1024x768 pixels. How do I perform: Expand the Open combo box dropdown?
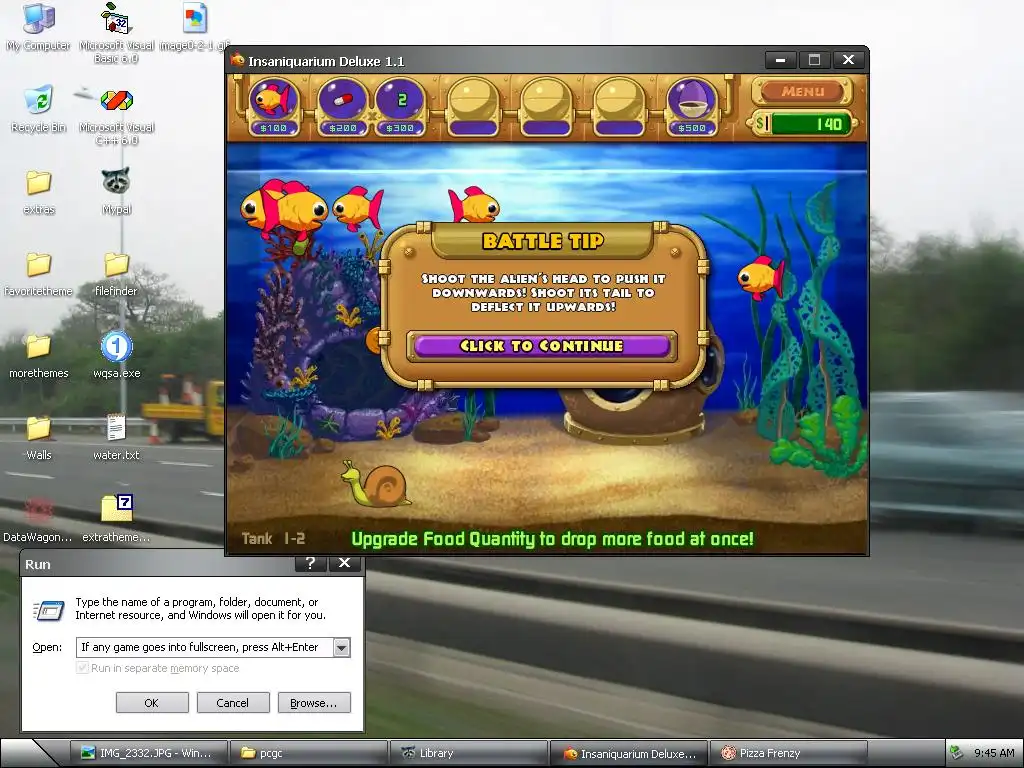[342, 647]
